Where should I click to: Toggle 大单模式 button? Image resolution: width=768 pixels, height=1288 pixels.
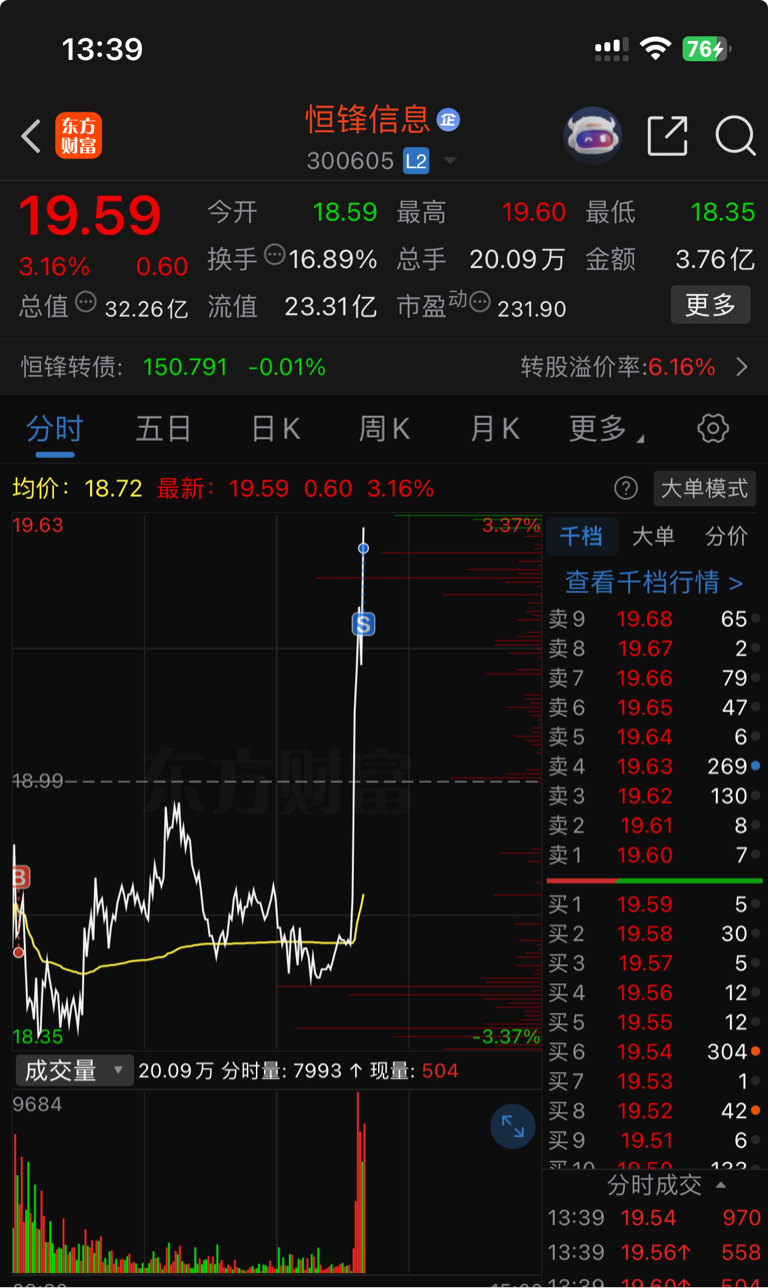tap(704, 488)
